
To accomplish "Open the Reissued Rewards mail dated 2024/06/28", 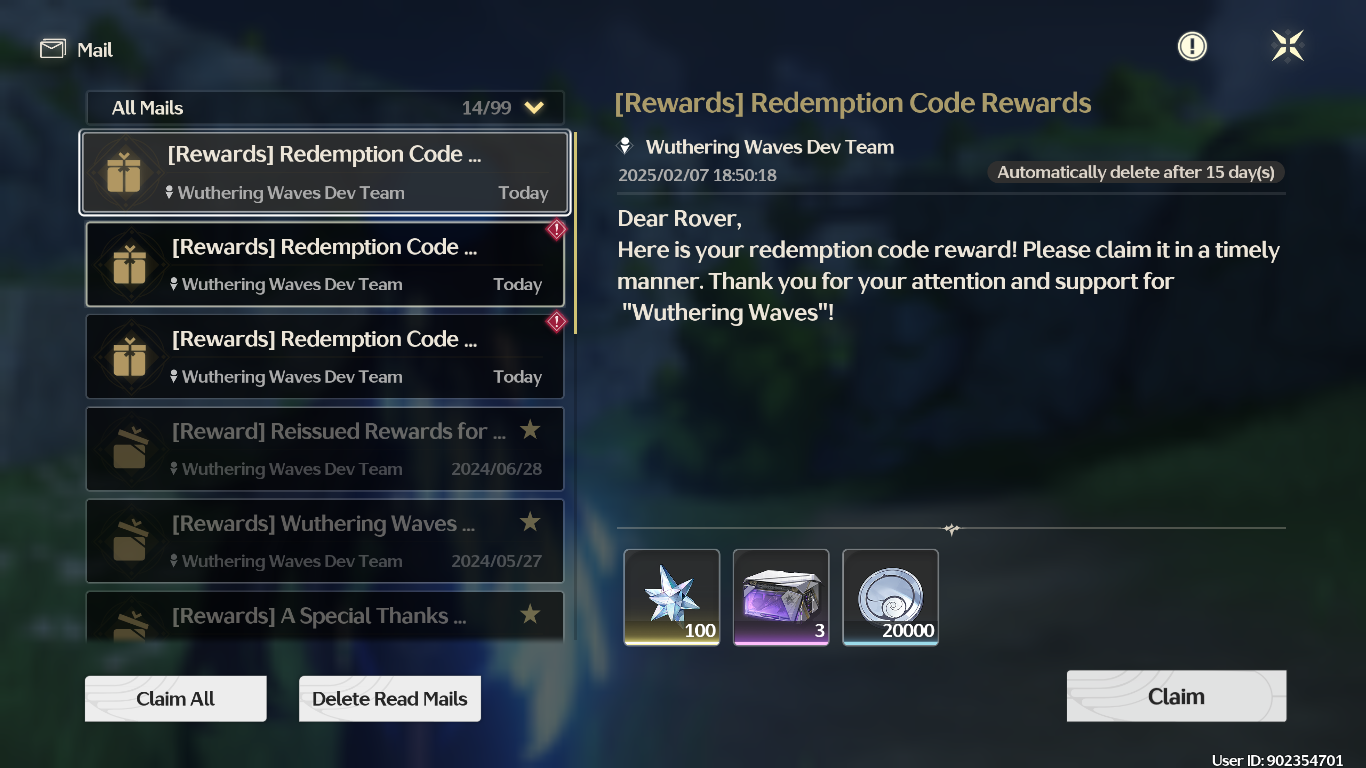I will [x=325, y=449].
